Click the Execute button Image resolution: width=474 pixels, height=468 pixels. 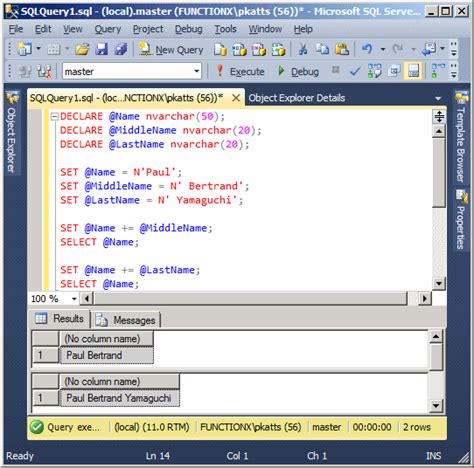(x=240, y=71)
